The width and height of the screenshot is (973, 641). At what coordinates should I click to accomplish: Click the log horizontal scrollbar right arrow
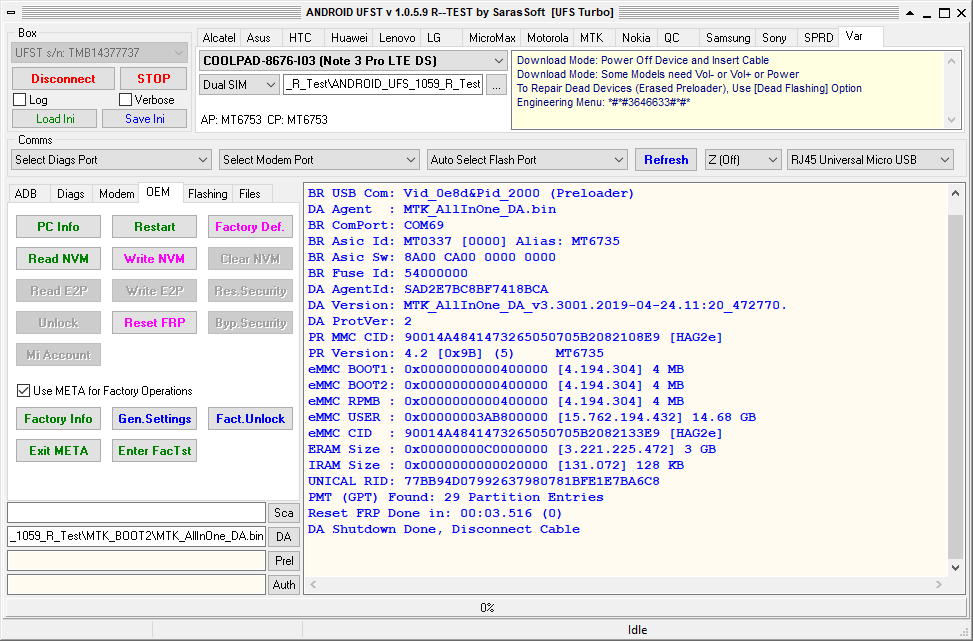click(x=939, y=585)
